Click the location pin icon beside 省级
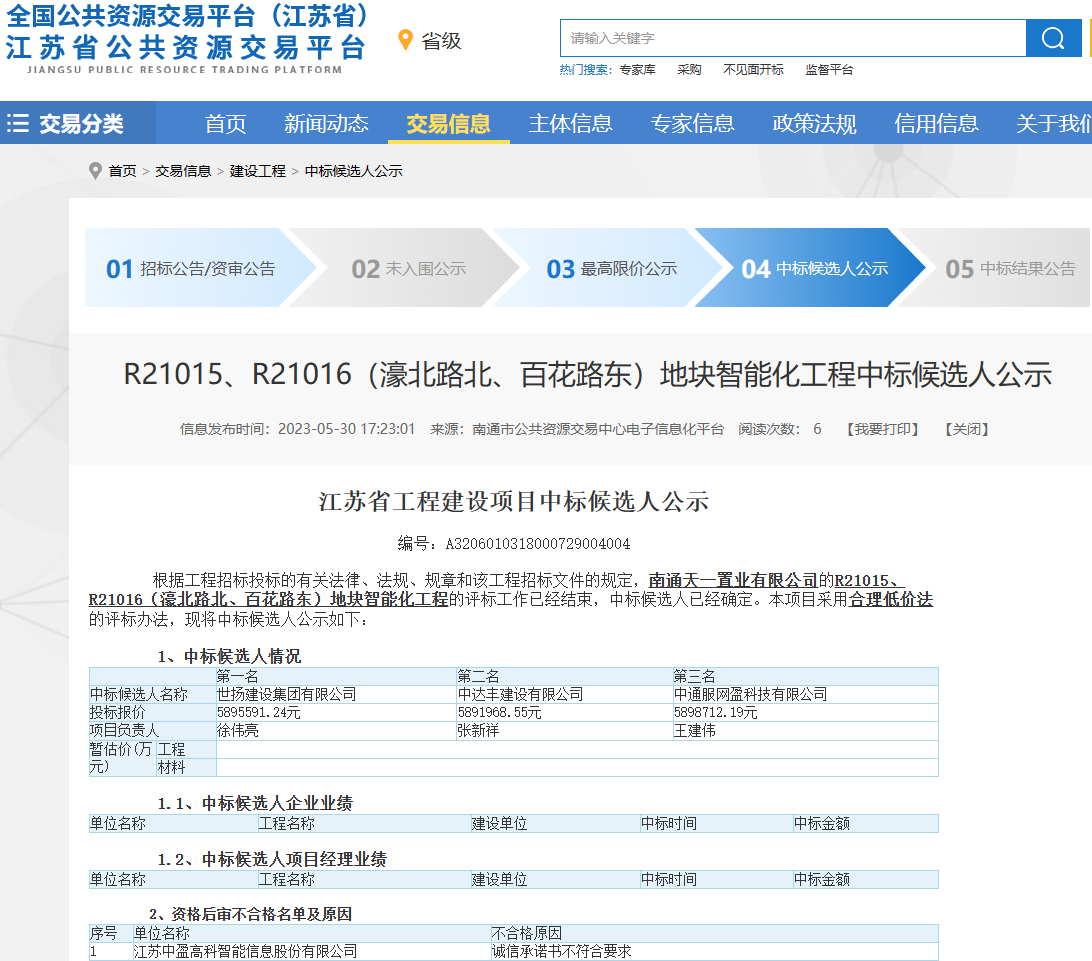 click(404, 40)
